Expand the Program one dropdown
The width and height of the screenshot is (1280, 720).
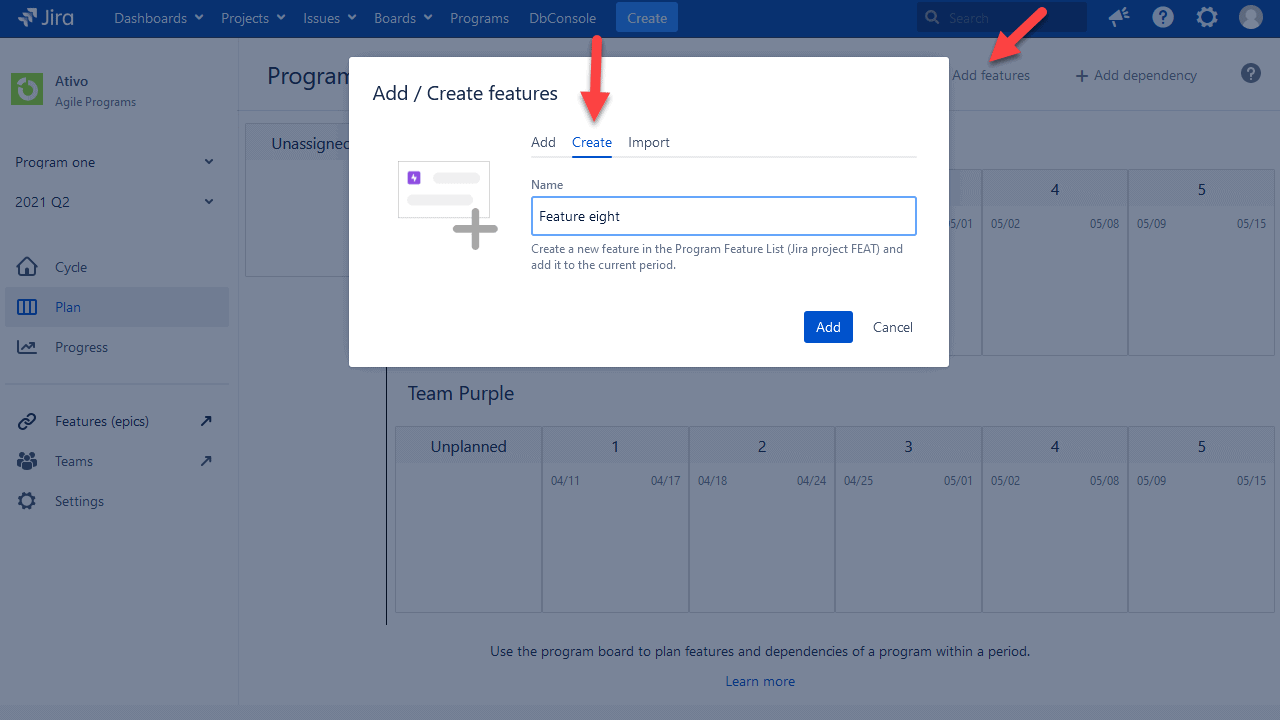click(208, 161)
